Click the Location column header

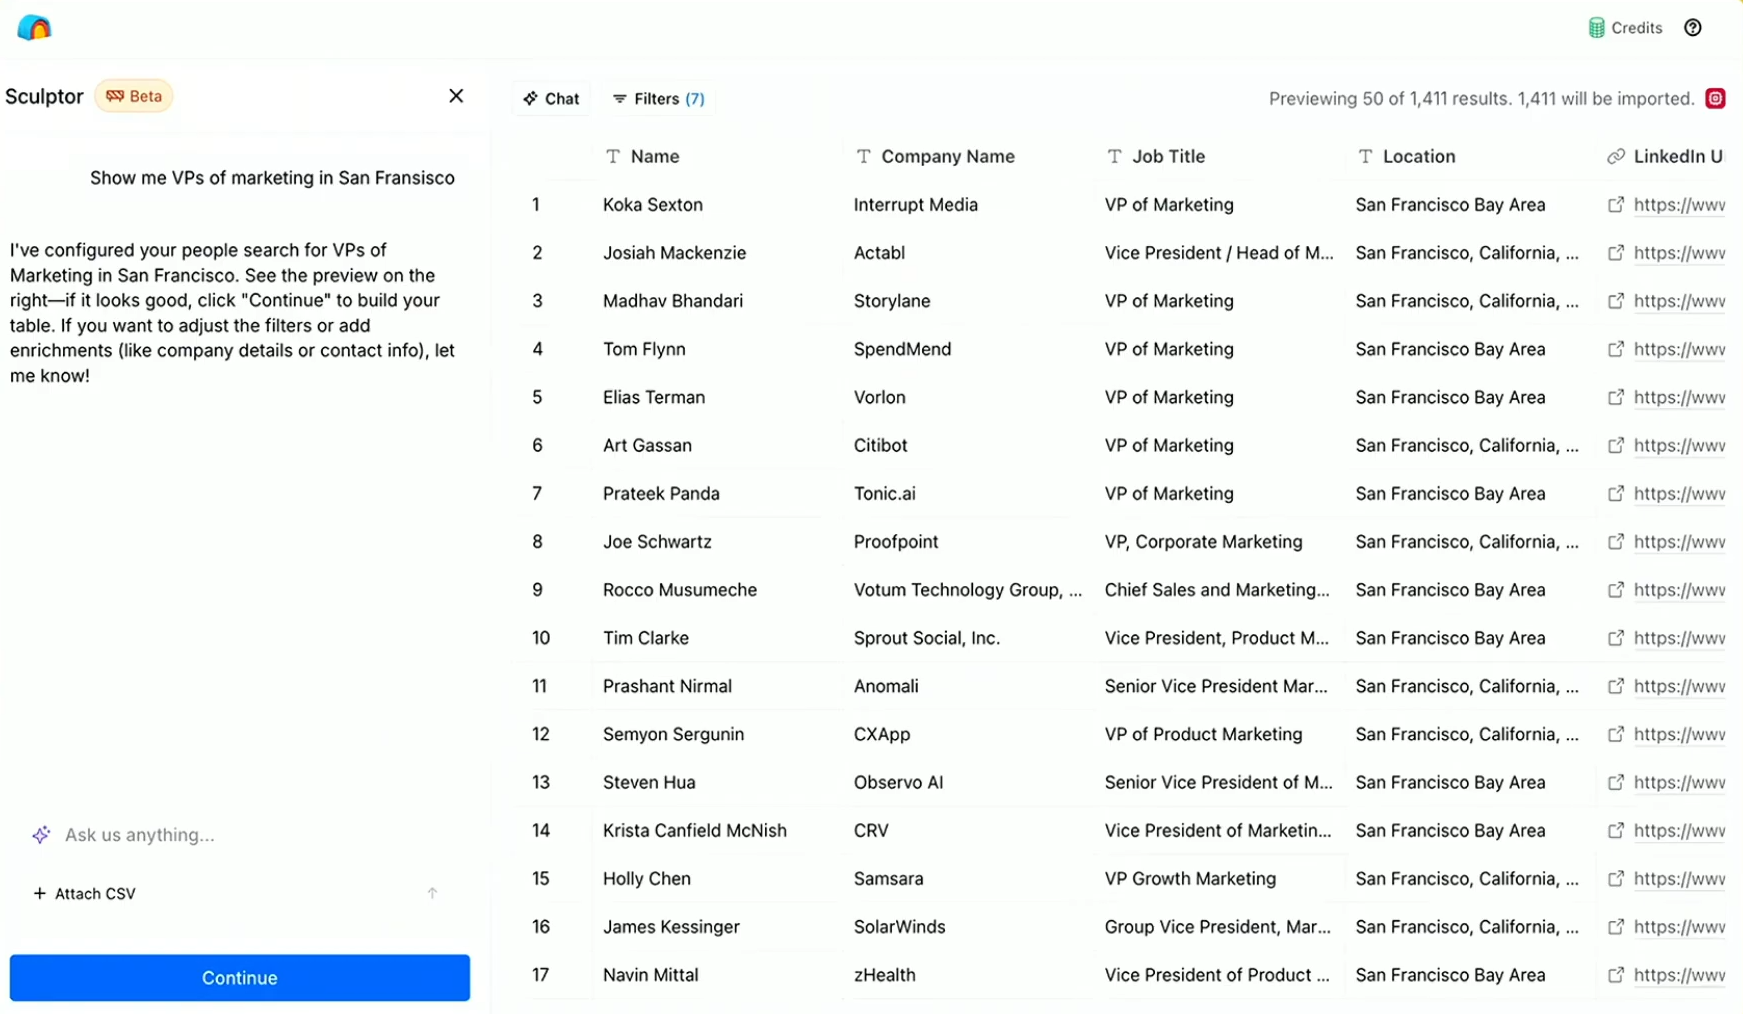pos(1406,156)
